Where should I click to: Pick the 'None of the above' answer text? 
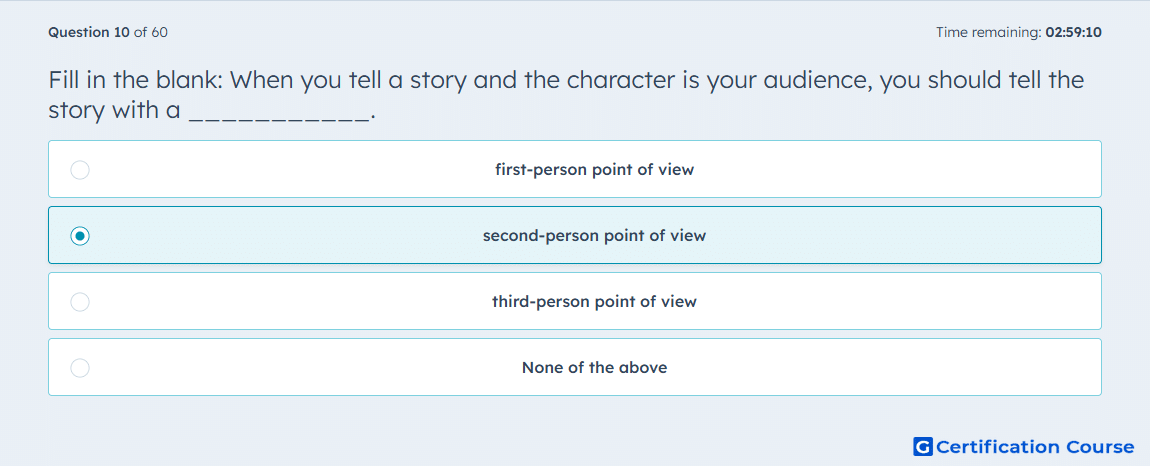coord(594,368)
